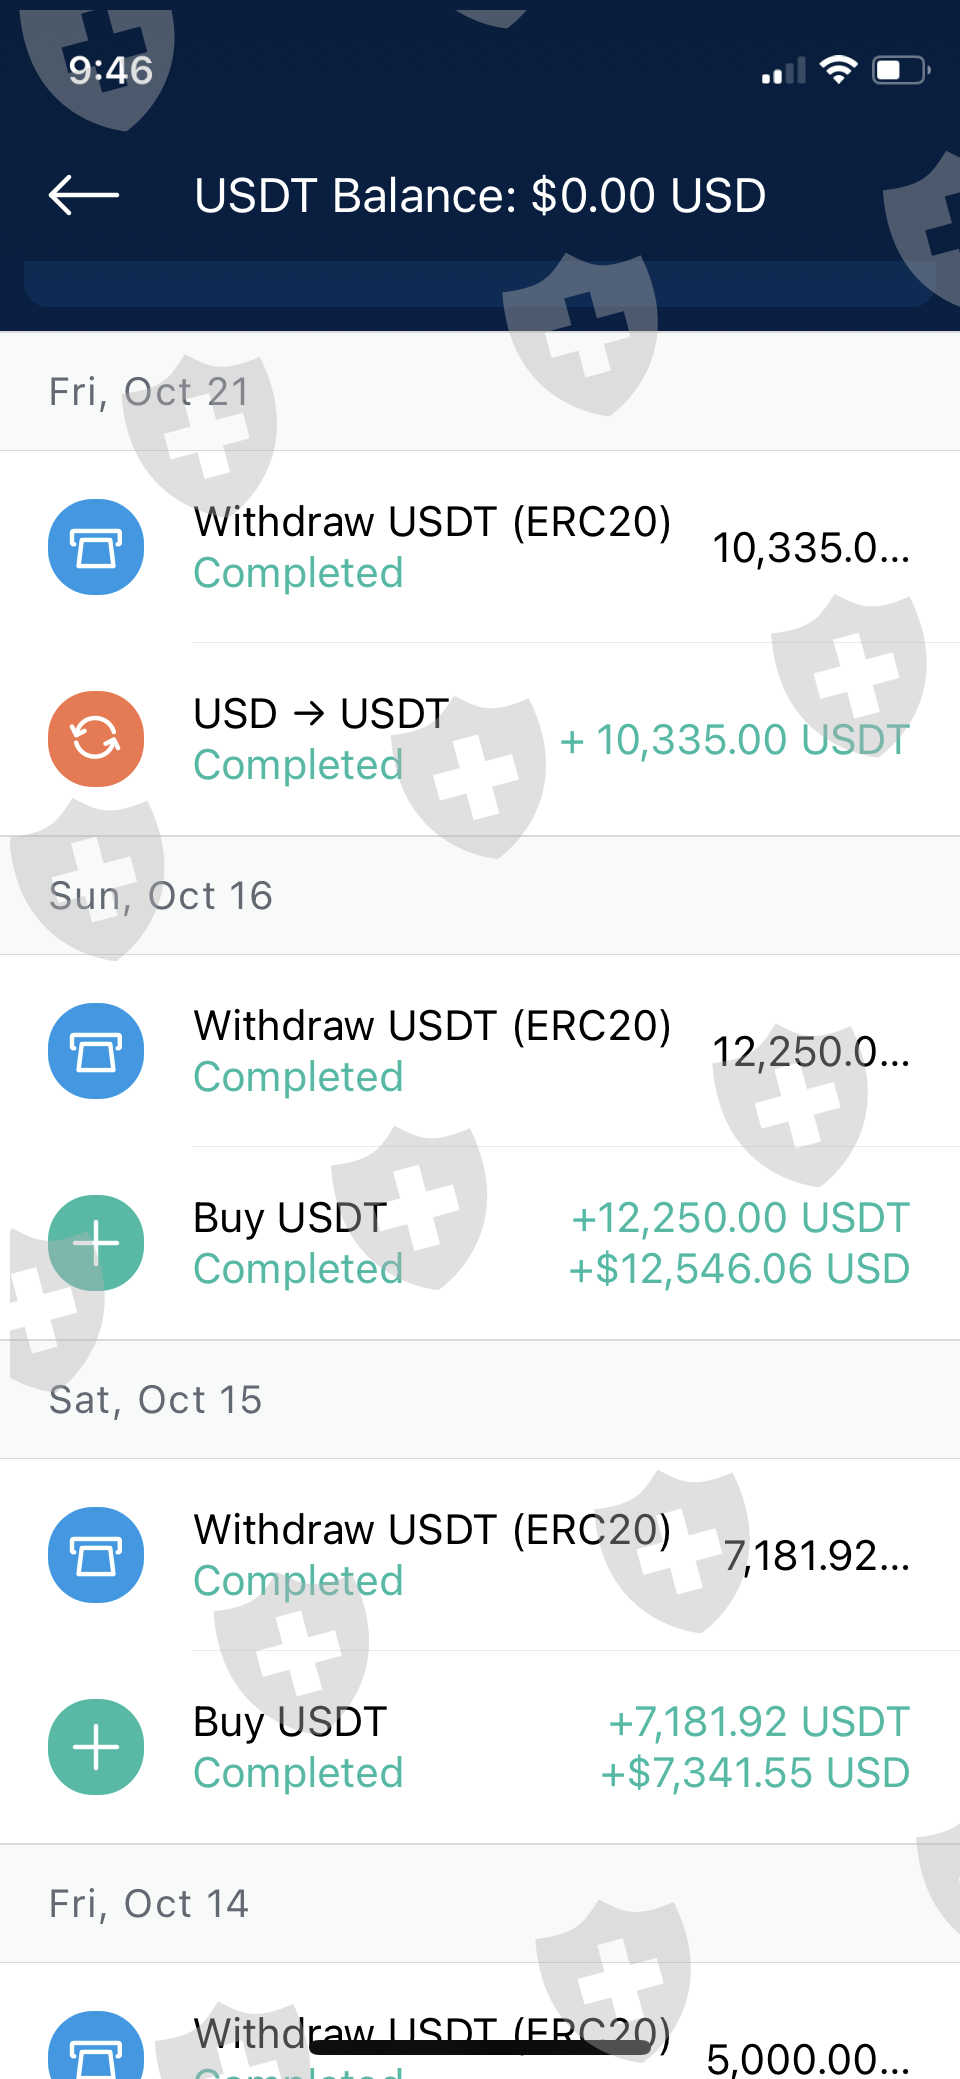Tap the back arrow in header
Image resolution: width=960 pixels, height=2079 pixels.
(x=84, y=195)
